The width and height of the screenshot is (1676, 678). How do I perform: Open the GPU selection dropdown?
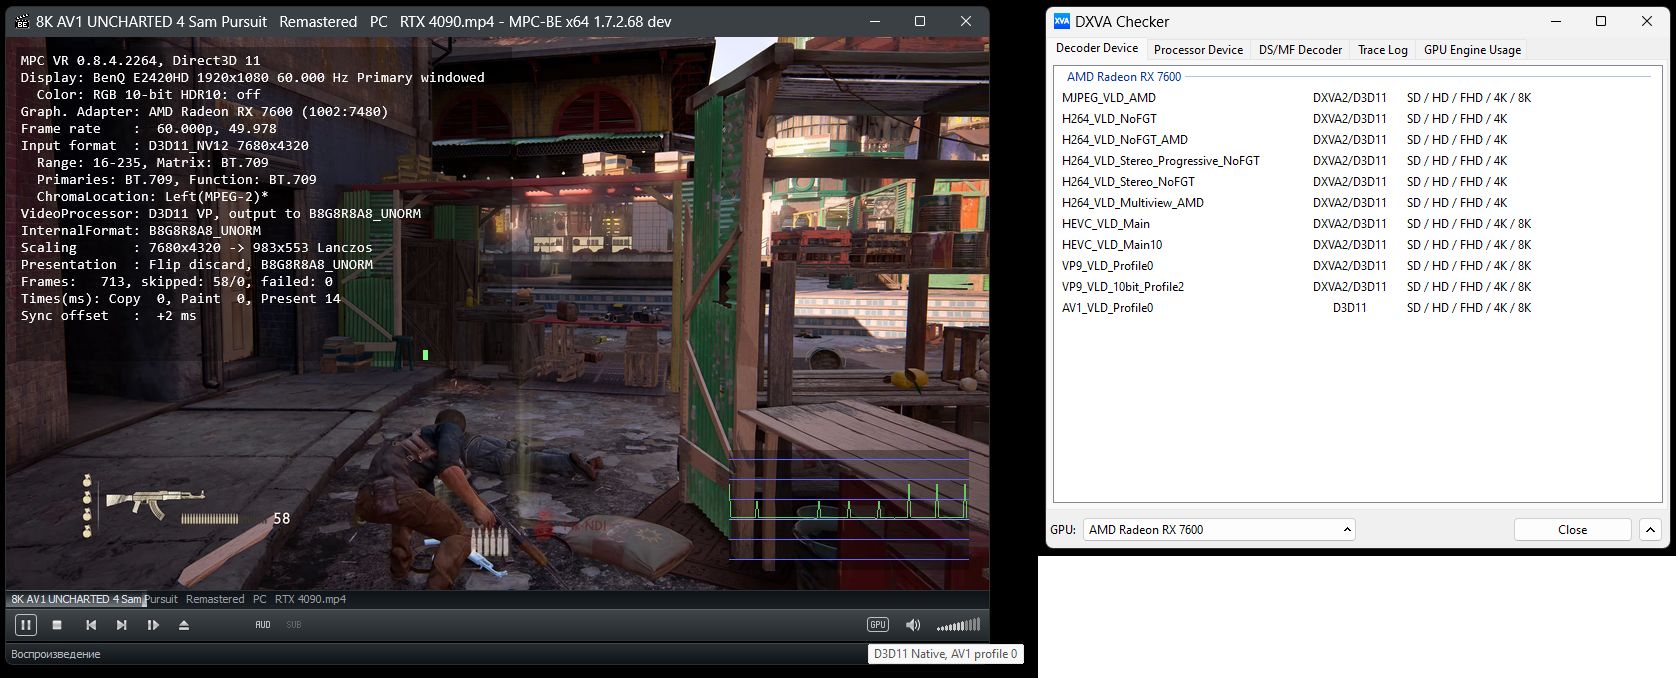pos(1219,530)
